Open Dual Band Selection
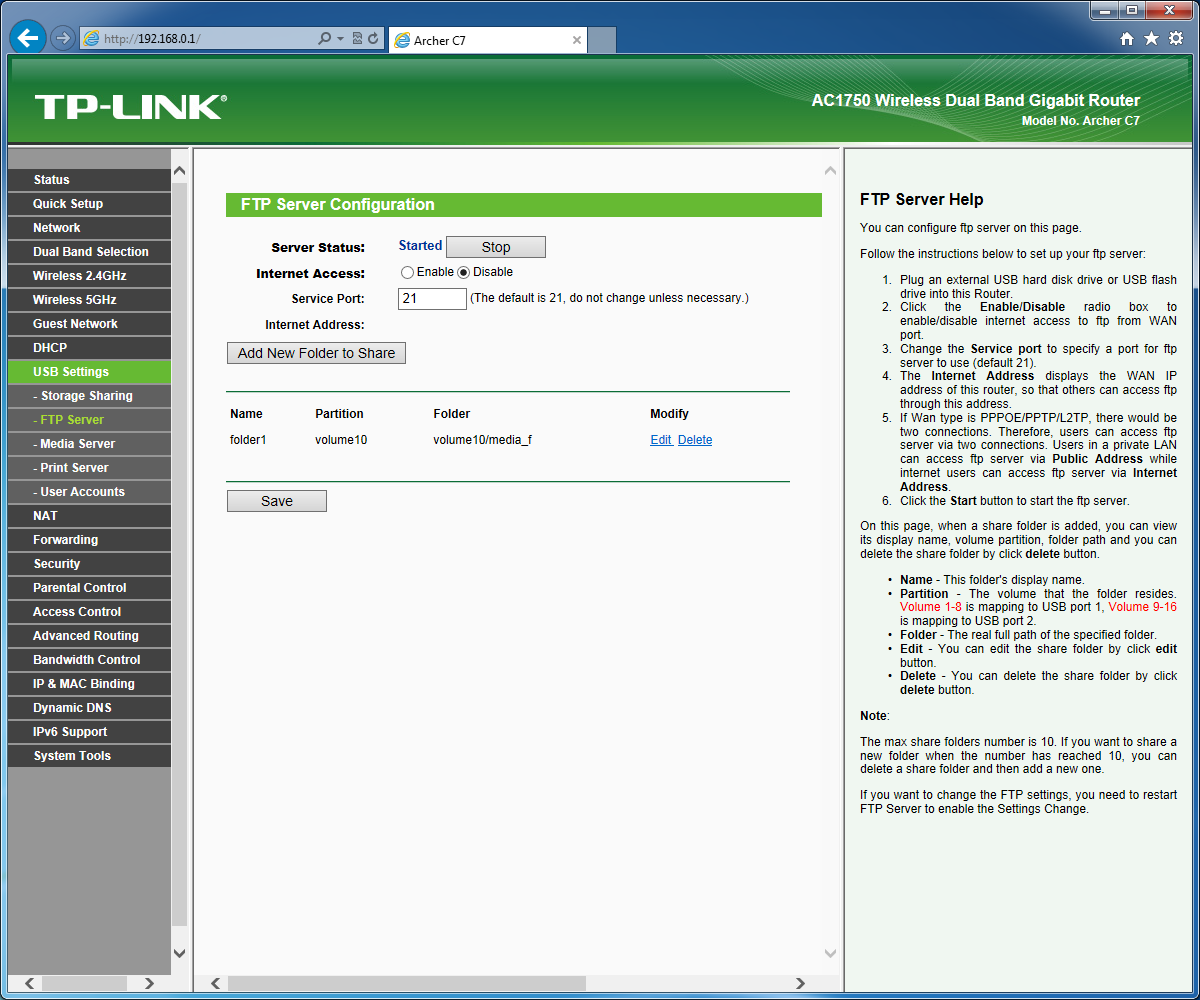 89,252
